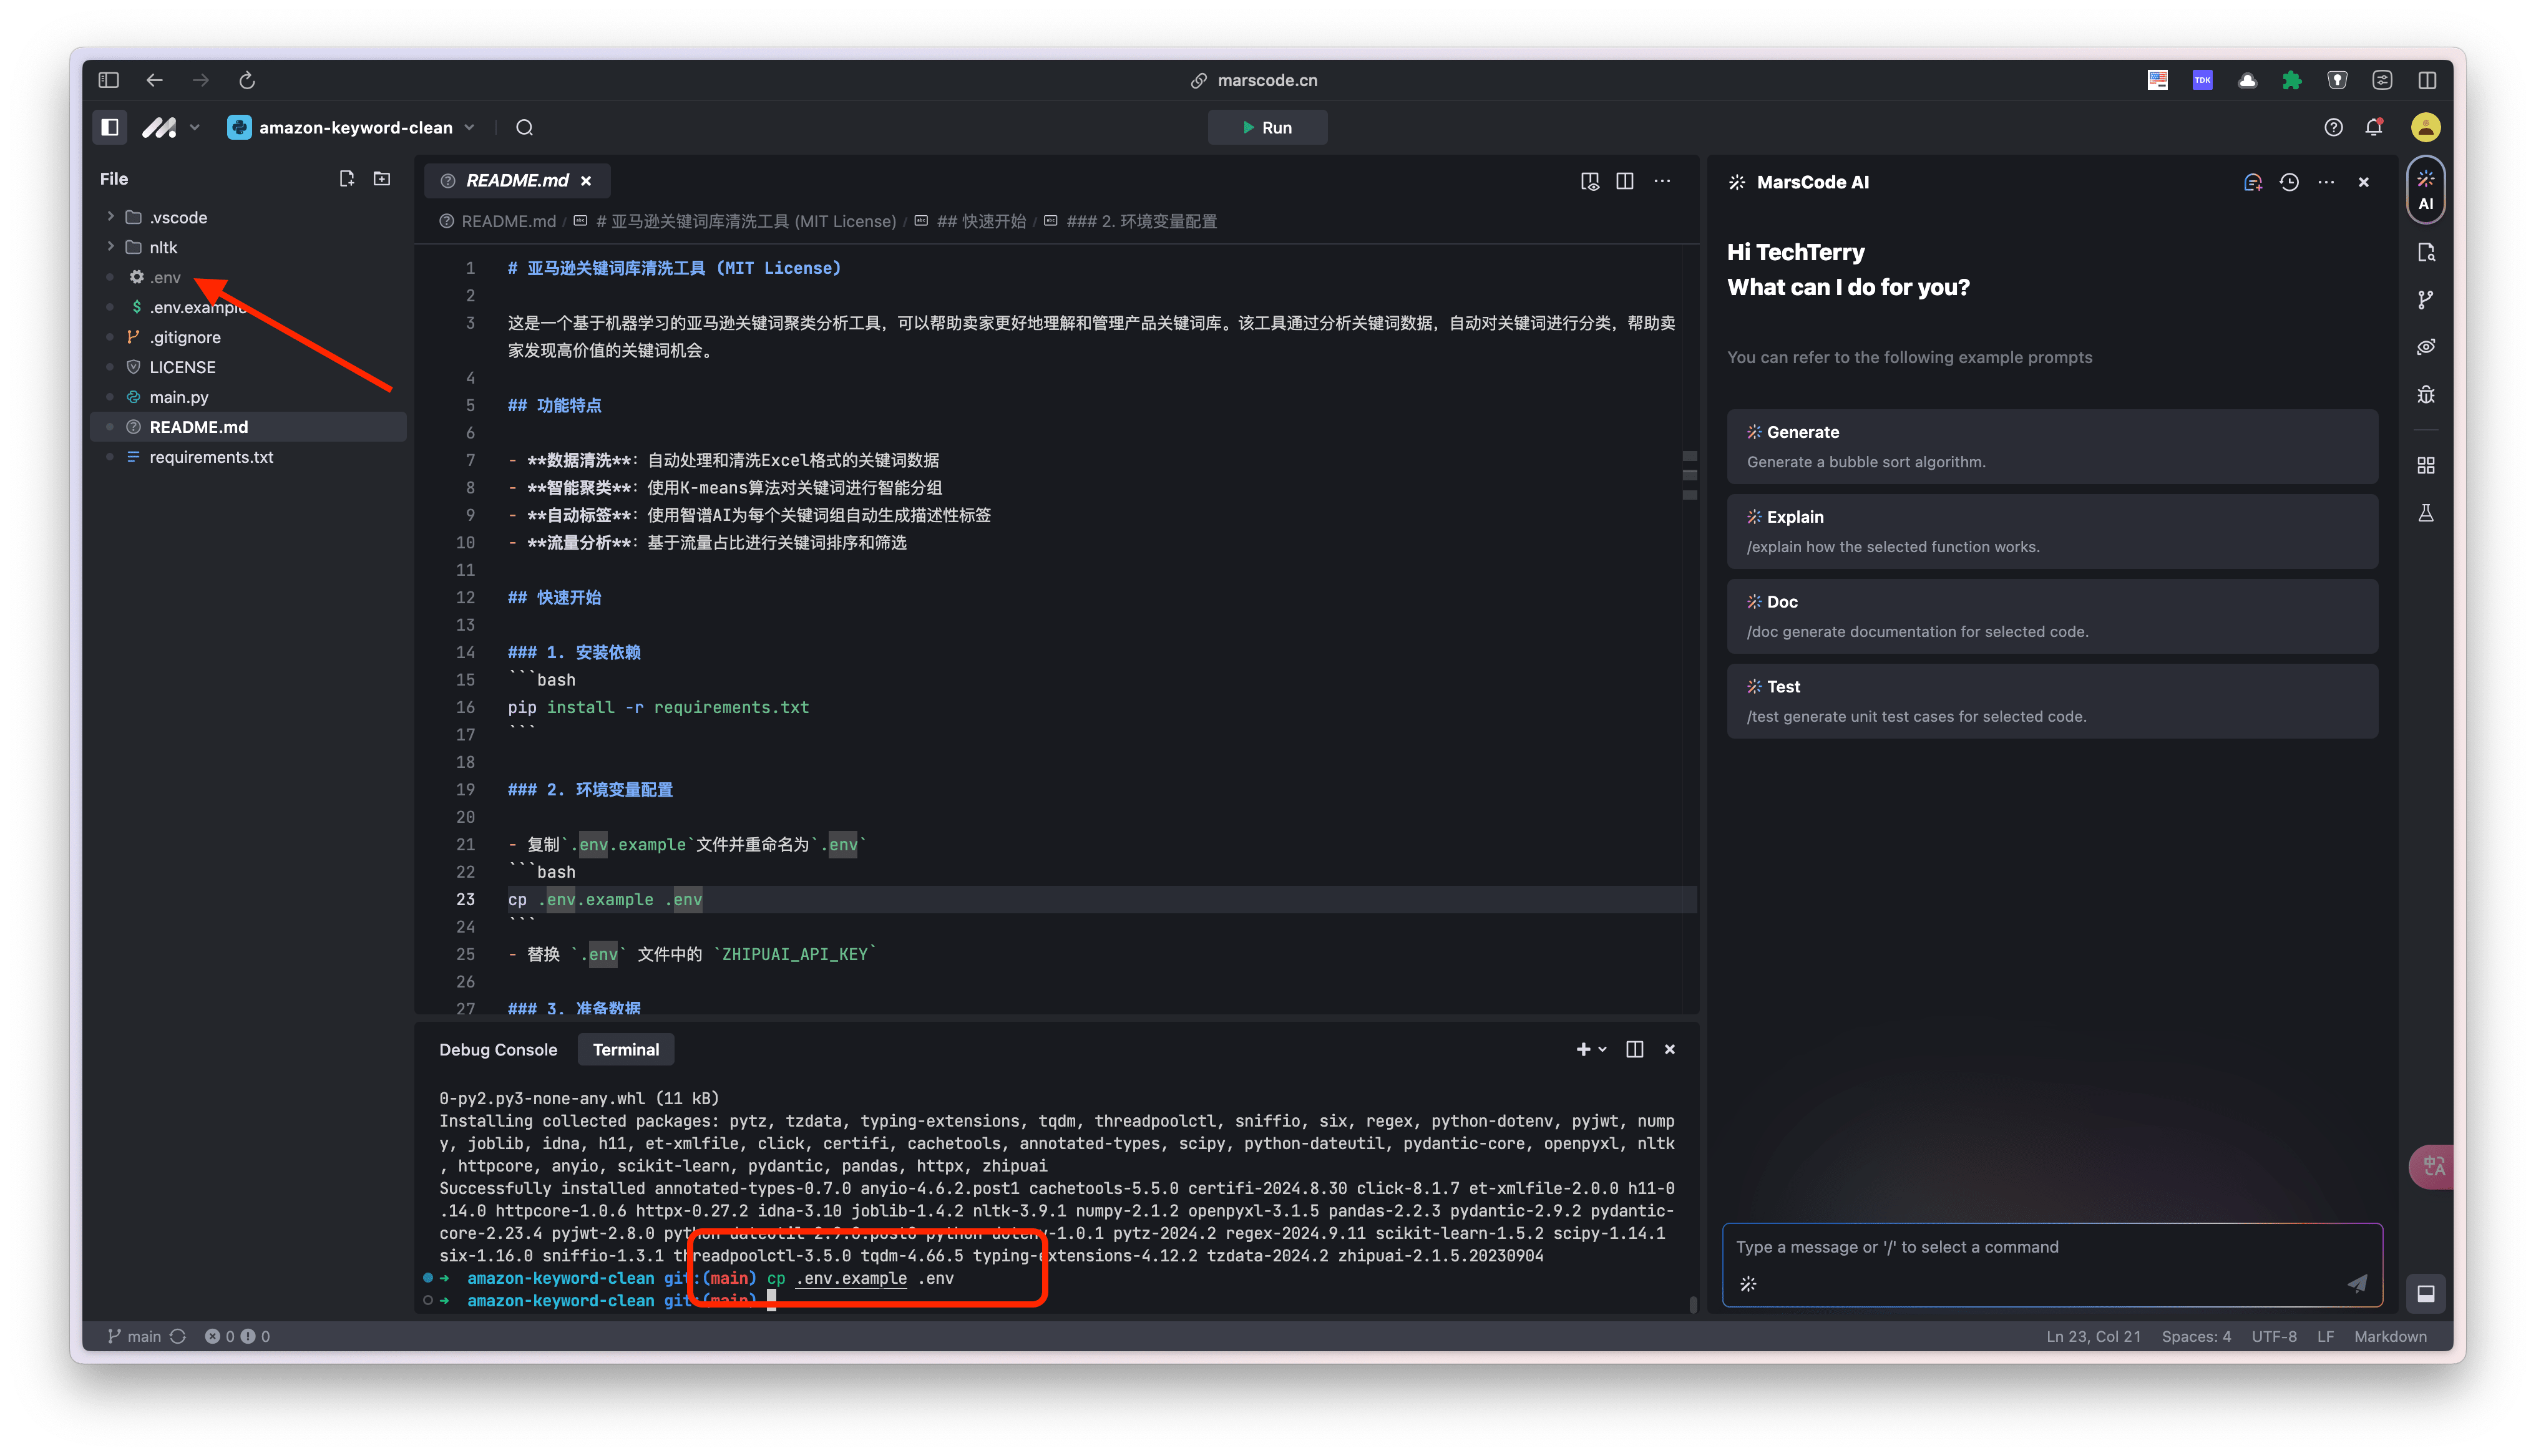This screenshot has width=2536, height=1456.
Task: Open the testing flask icon in right sidebar
Action: click(2425, 513)
